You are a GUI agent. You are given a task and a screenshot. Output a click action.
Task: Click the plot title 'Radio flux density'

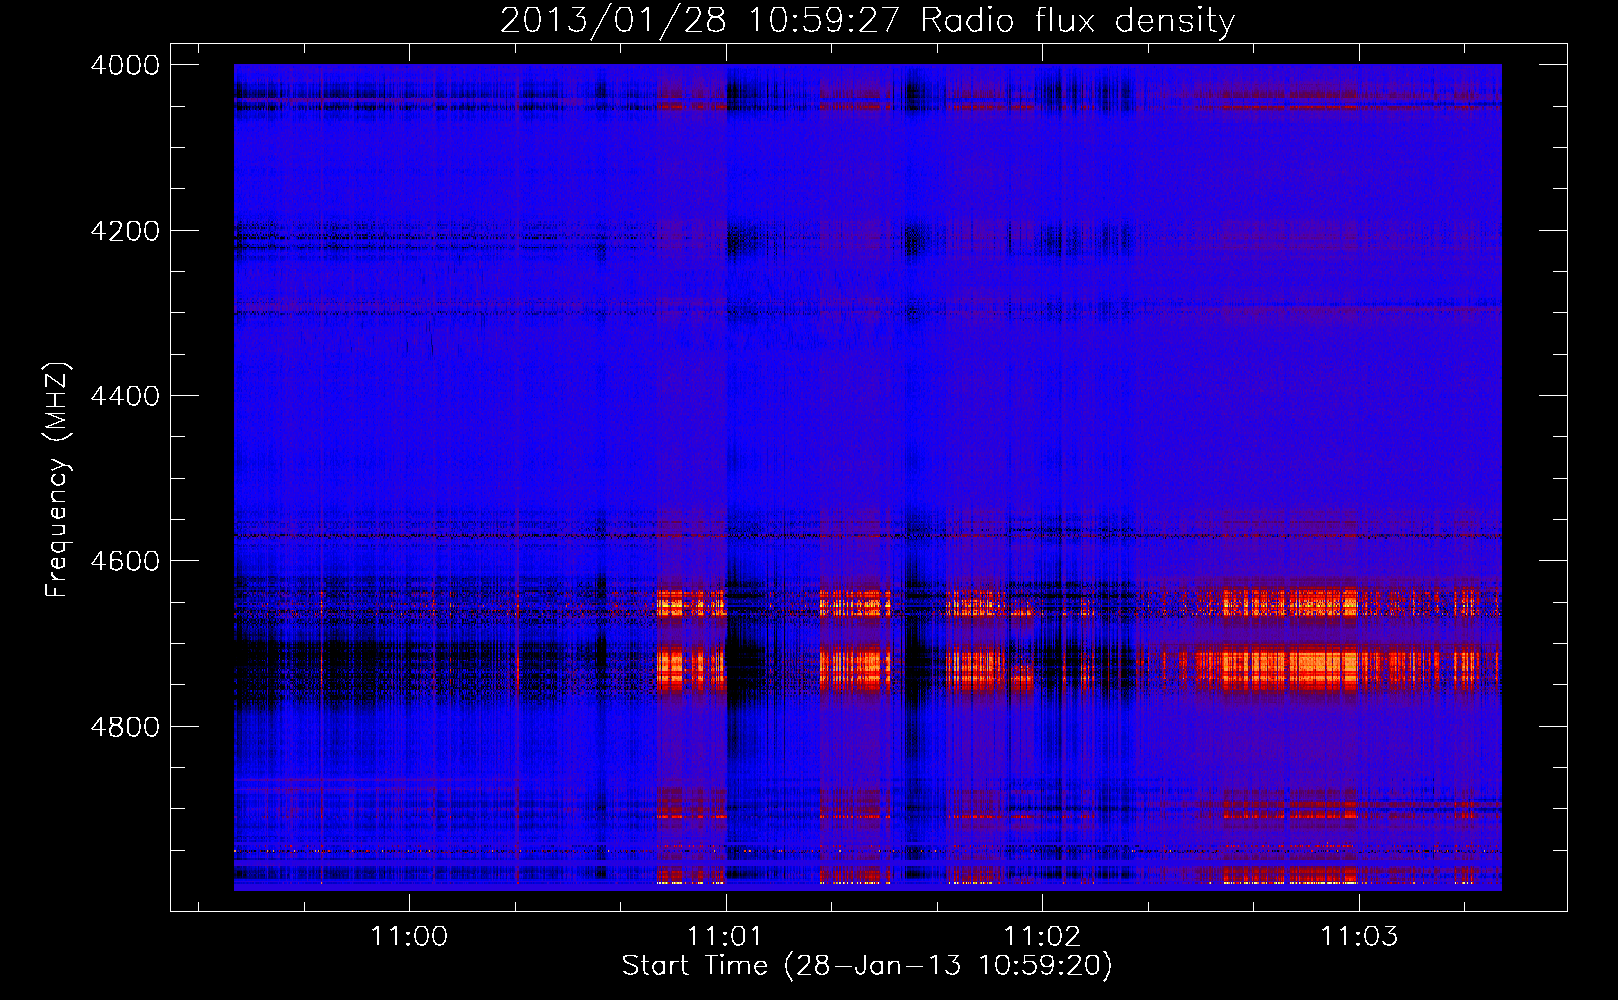coord(1078,21)
